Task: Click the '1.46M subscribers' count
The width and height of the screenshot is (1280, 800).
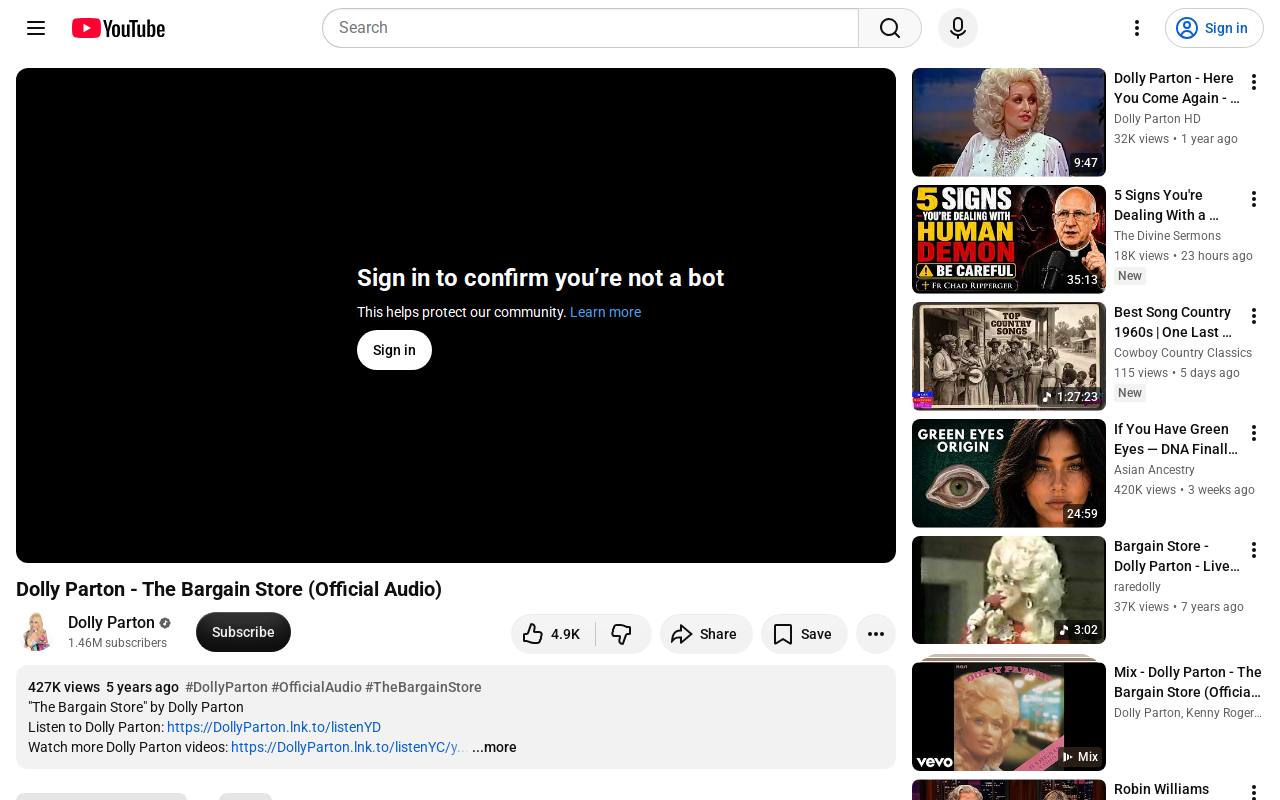Action: (117, 643)
